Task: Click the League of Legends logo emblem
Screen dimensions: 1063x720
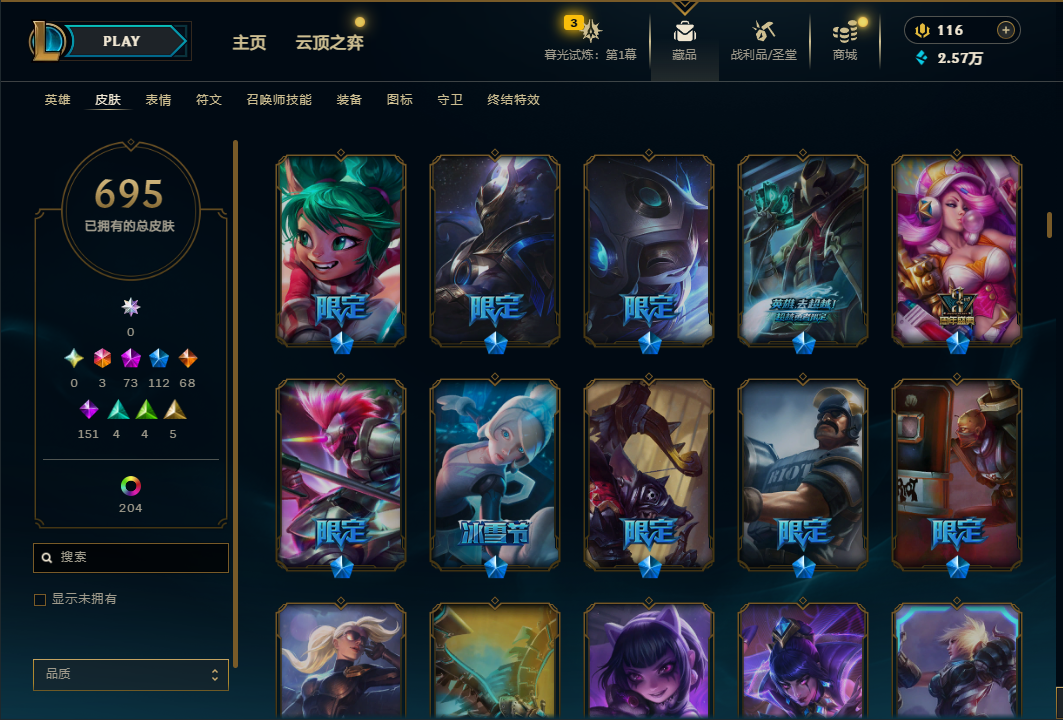Action: click(46, 41)
